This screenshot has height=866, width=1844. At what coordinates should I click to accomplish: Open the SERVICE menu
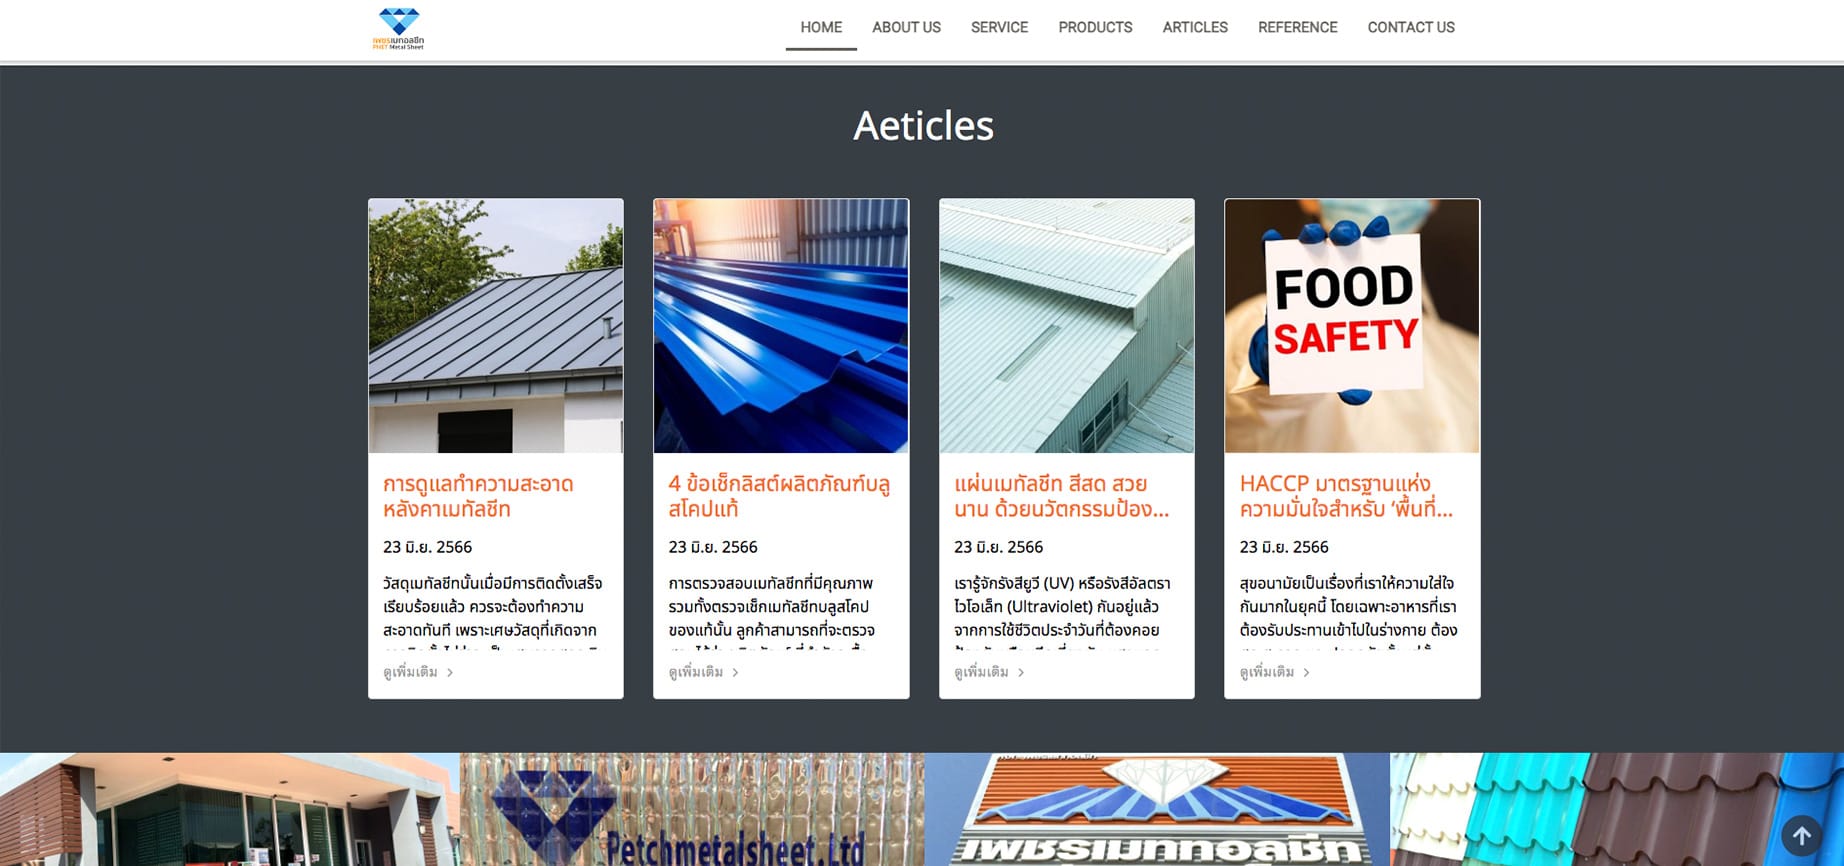point(999,27)
